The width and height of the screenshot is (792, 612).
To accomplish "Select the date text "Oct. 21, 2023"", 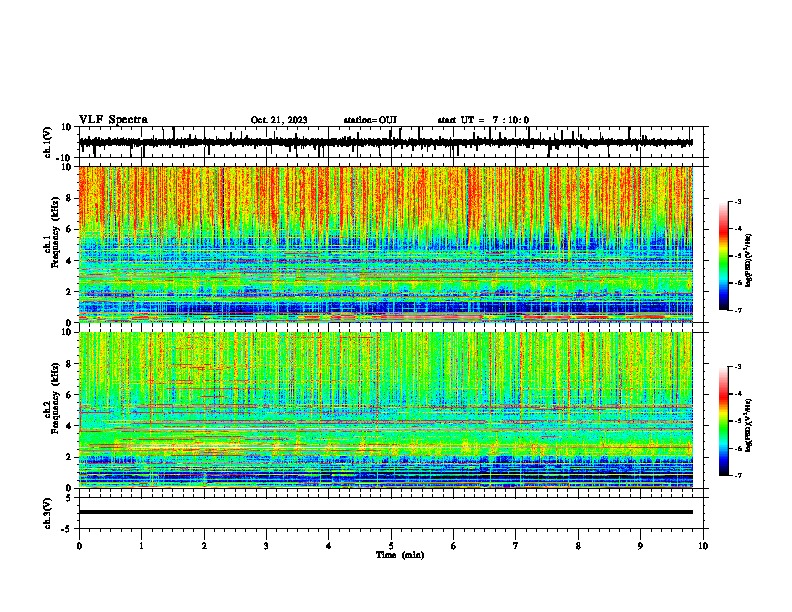I will tap(279, 120).
